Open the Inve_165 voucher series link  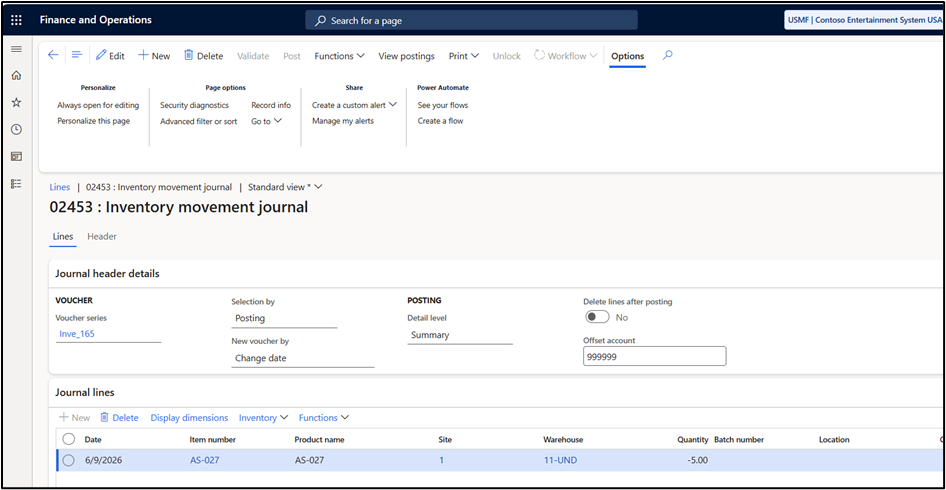(77, 334)
